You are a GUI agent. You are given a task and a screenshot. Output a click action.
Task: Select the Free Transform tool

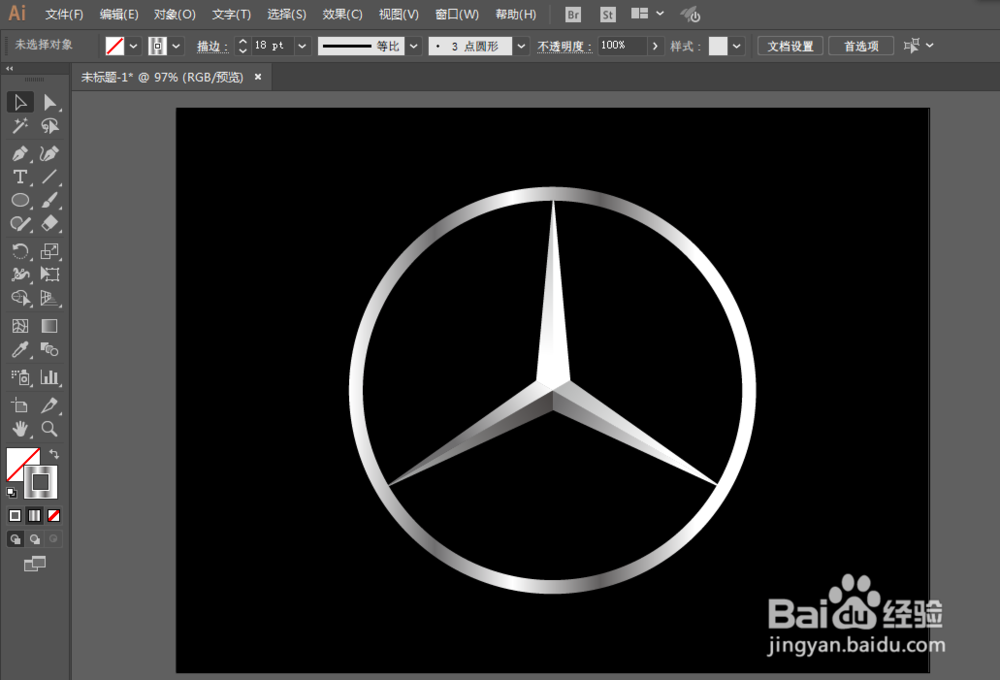click(50, 274)
